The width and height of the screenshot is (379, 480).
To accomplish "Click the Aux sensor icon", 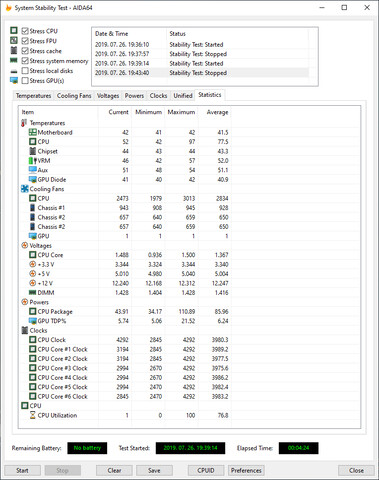I will (x=32, y=170).
